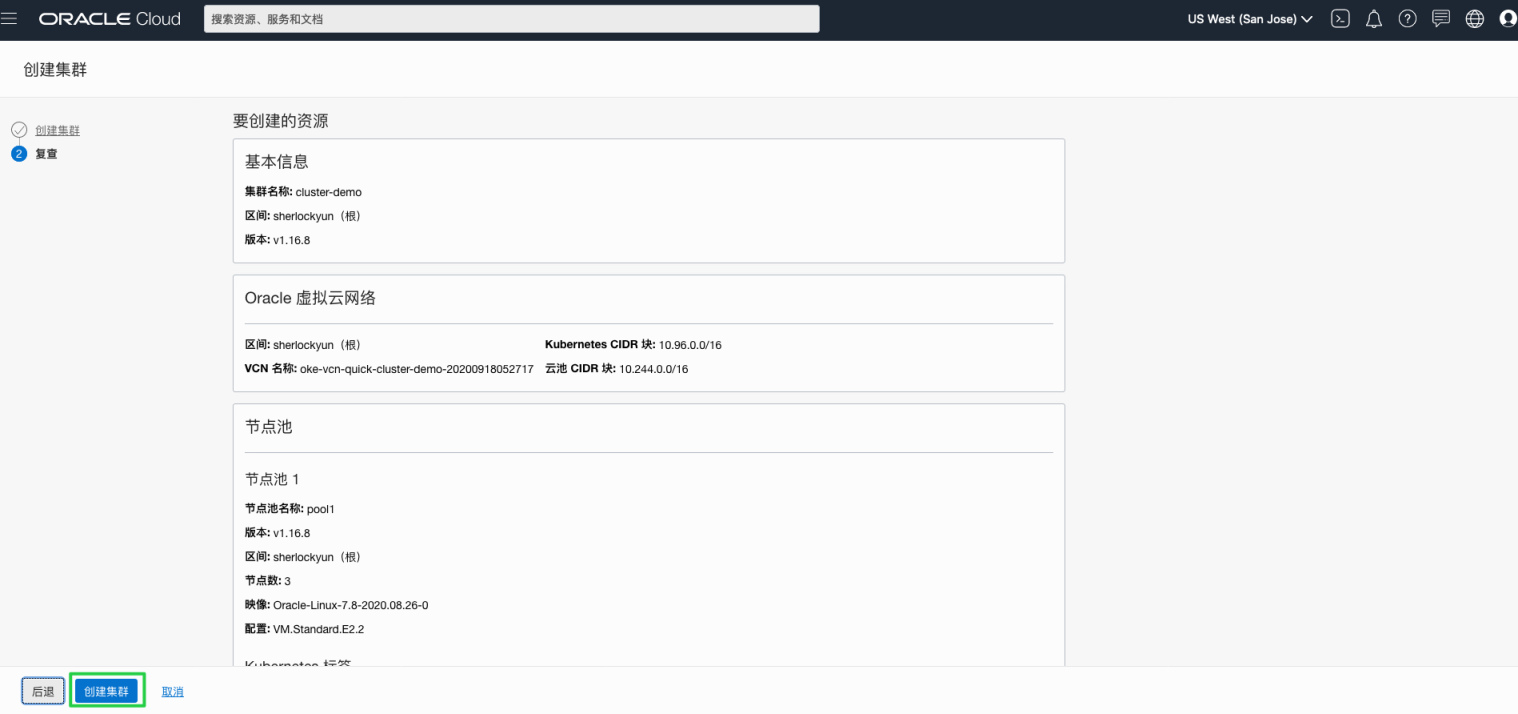Viewport: 1518px width, 714px height.
Task: Click the 云池 CIDR value 10.244.0.0/16
Action: tap(654, 369)
